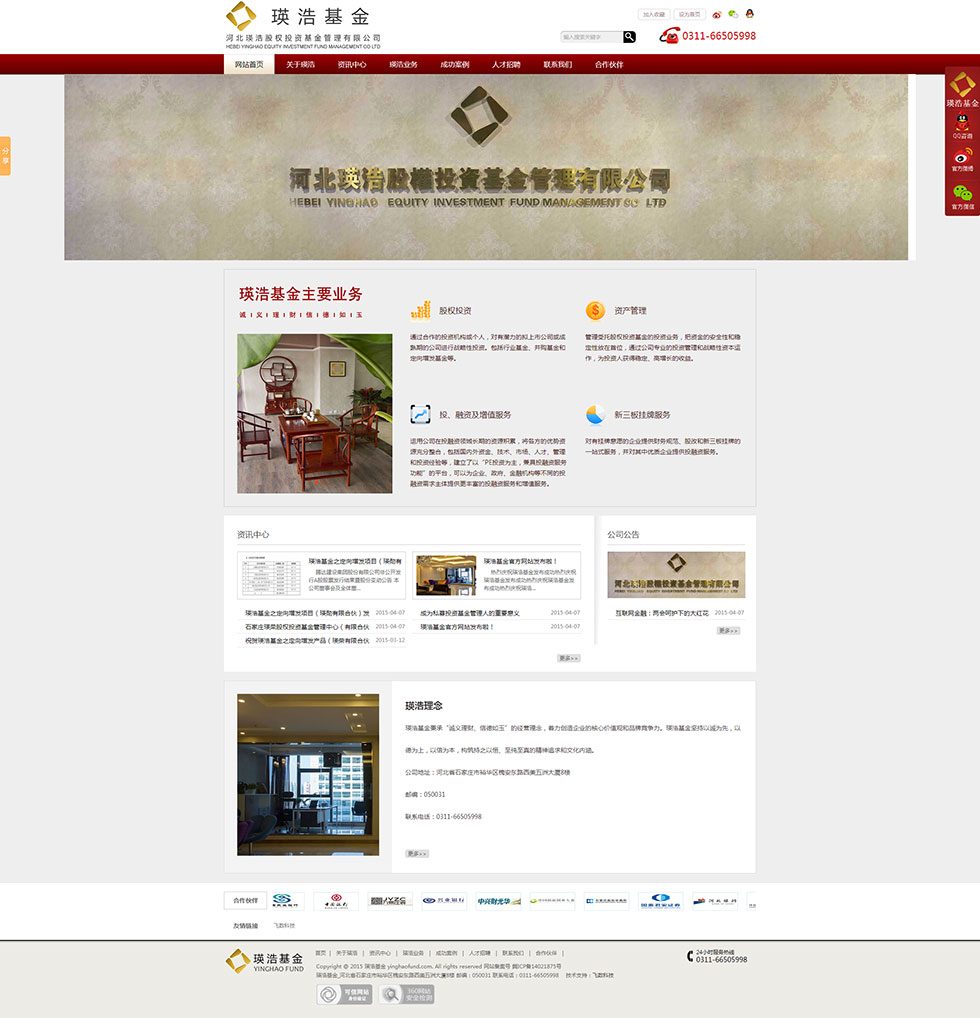Open the 瑛浩基金官方网站发布啦！ list link
The width and height of the screenshot is (980, 1018).
coord(457,627)
